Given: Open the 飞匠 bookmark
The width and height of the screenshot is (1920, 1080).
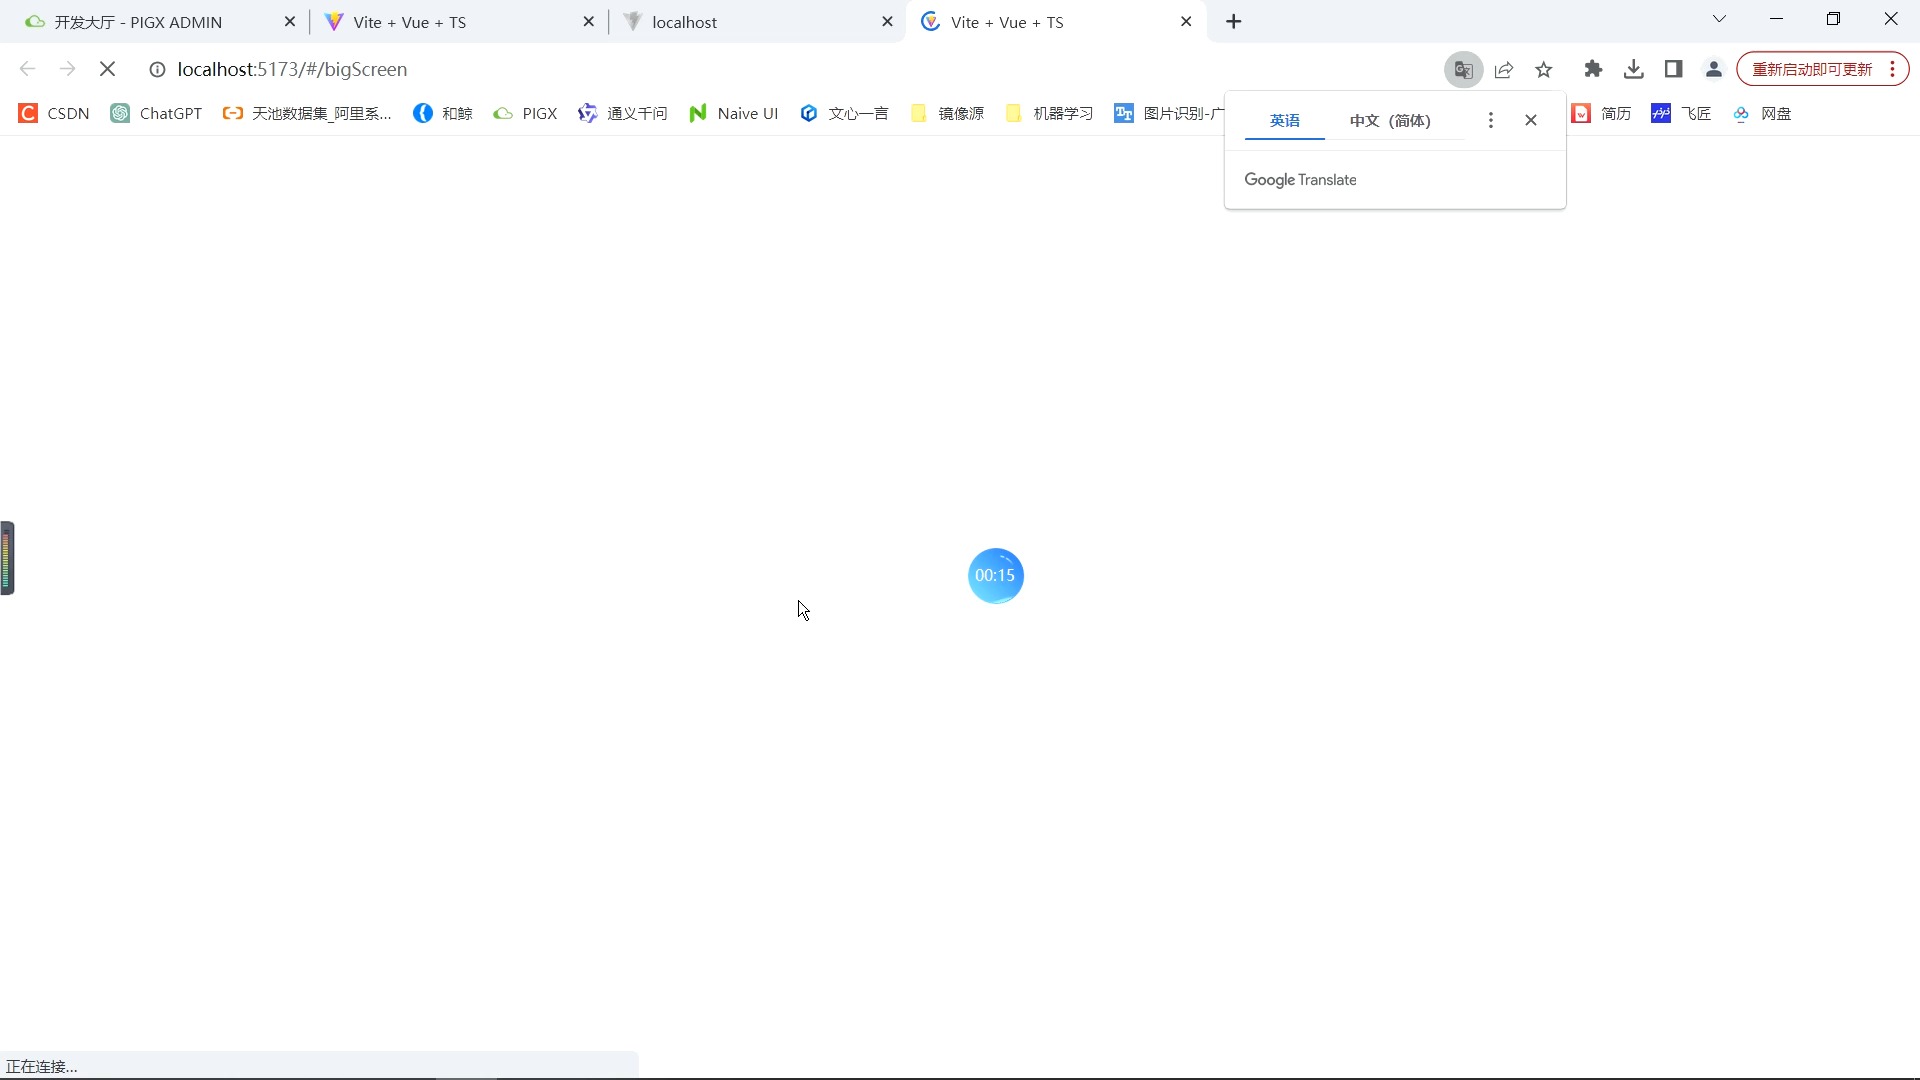Looking at the screenshot, I should (x=1682, y=113).
